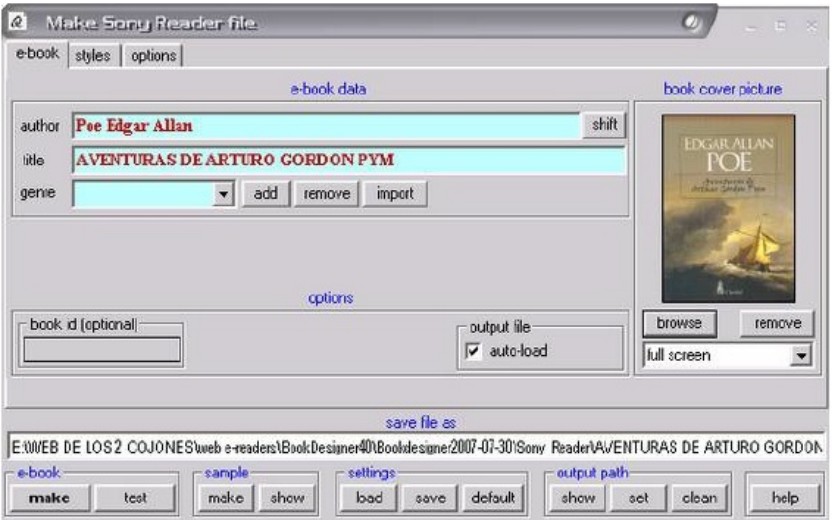Click the remove genre button

[326, 194]
